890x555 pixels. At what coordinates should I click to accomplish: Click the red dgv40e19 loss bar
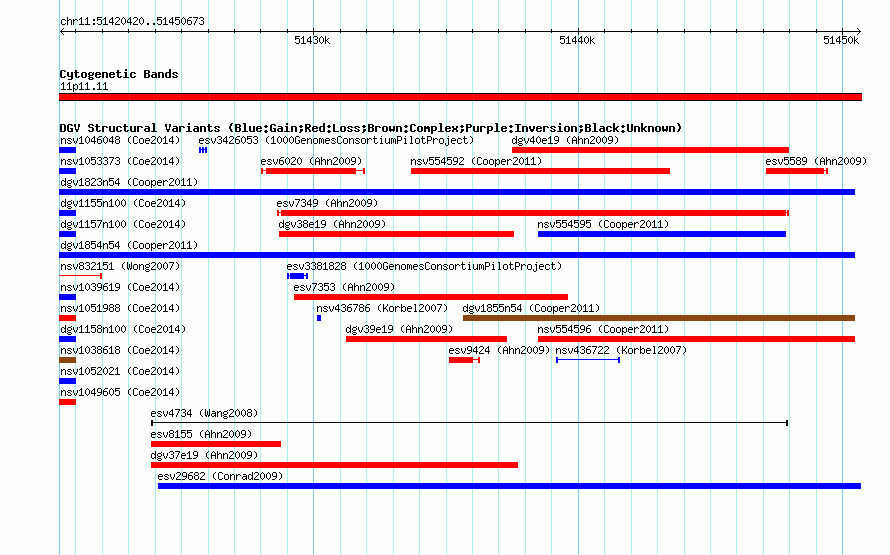[650, 150]
